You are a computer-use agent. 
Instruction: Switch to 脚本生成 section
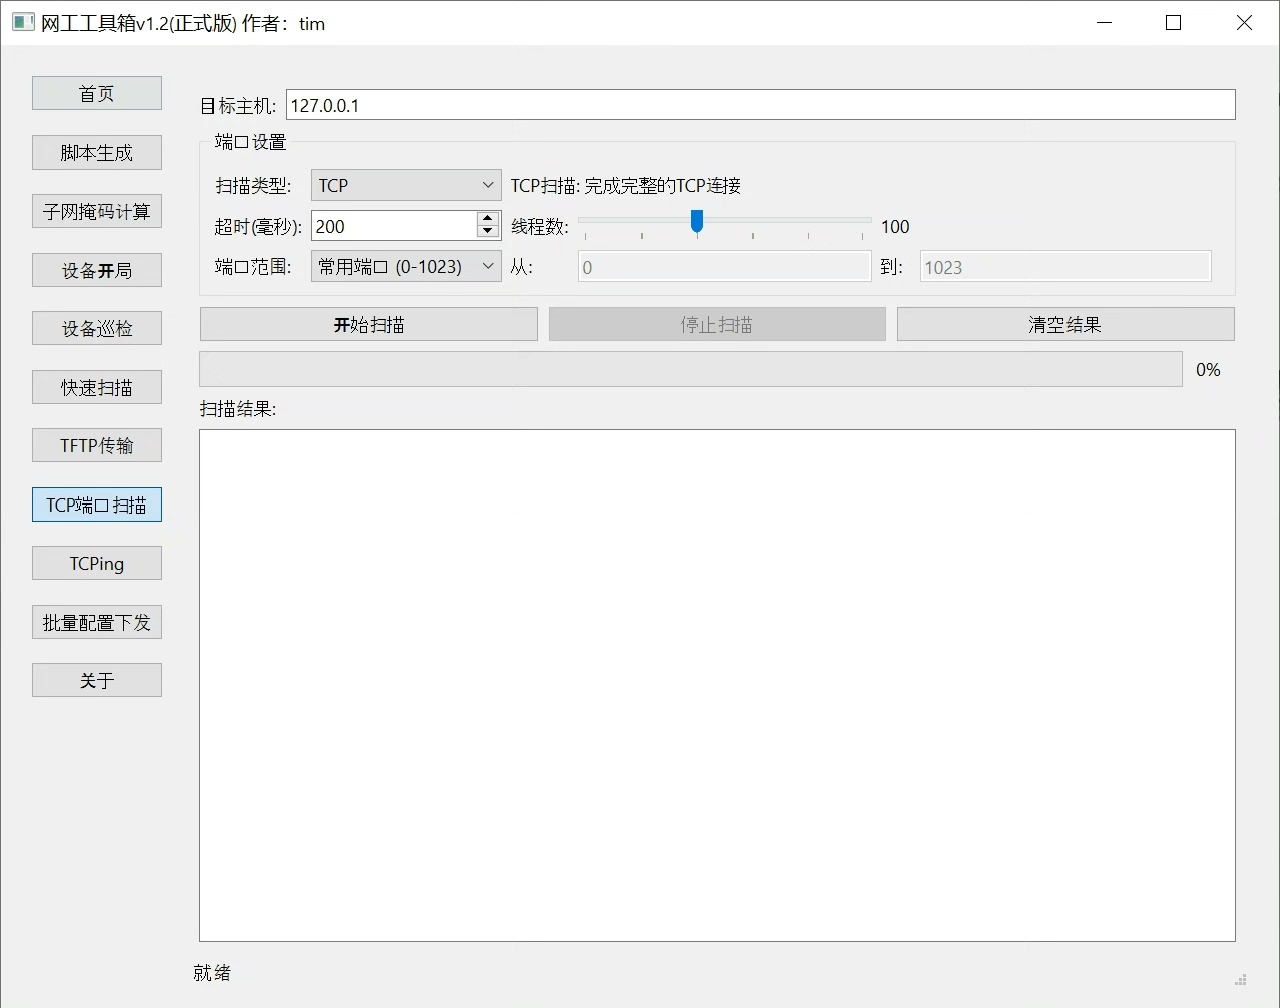(x=97, y=153)
